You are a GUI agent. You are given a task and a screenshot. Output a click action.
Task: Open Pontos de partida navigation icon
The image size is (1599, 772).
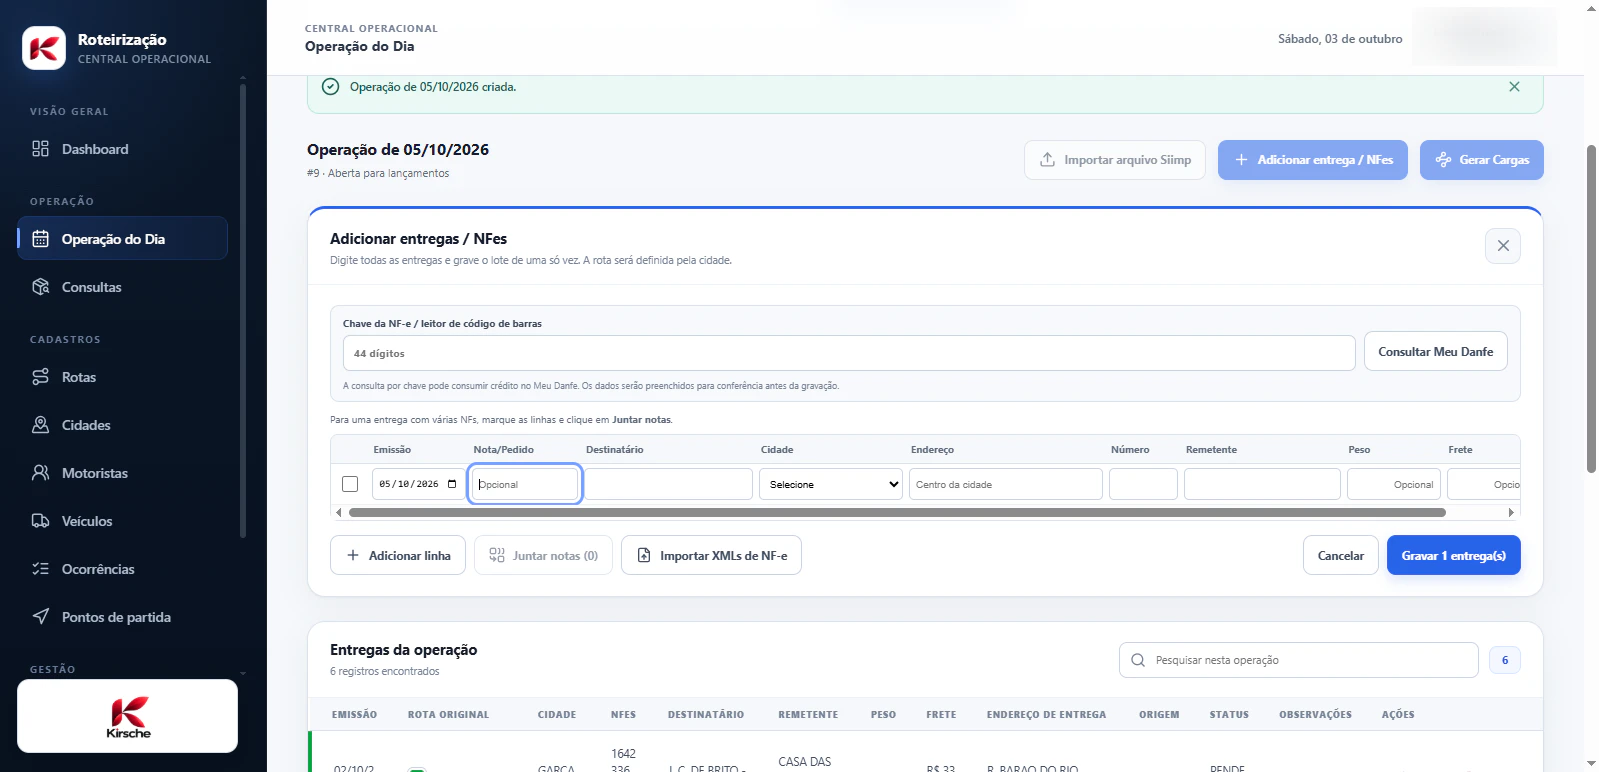pos(41,617)
